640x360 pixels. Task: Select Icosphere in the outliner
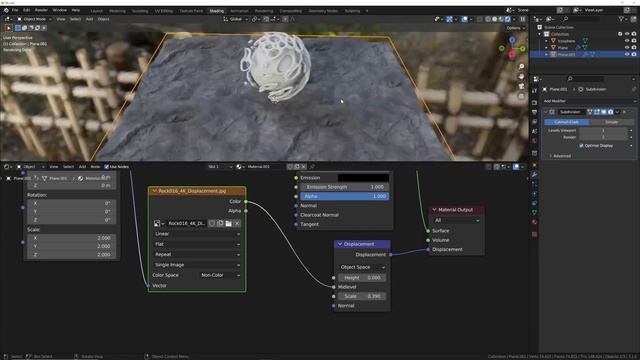coord(566,41)
